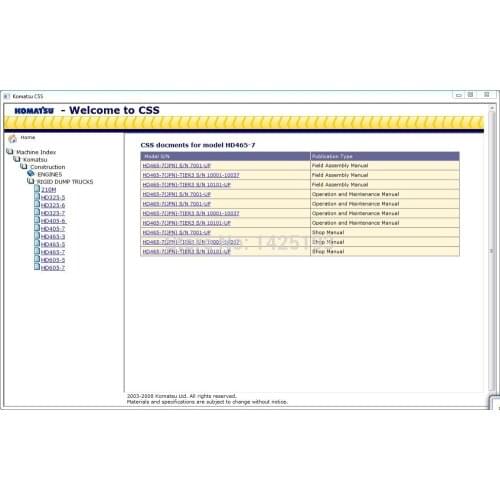This screenshot has height=500, width=500.
Task: Click the Construction book icon
Action: (24, 166)
